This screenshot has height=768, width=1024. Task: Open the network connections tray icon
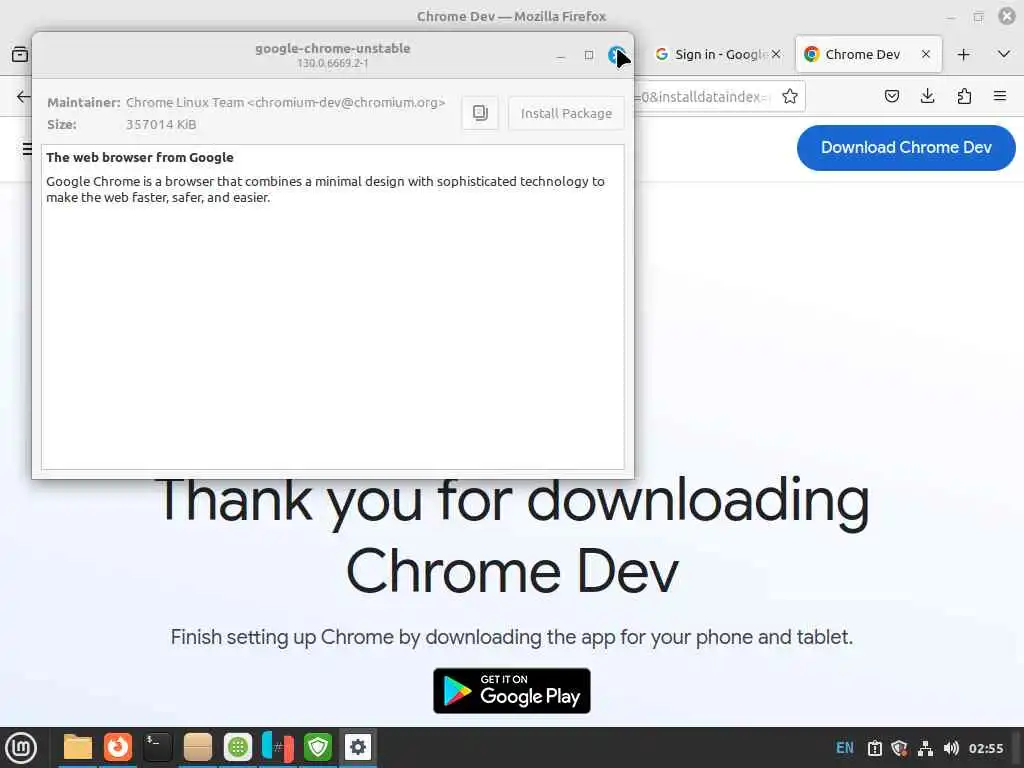tap(925, 748)
